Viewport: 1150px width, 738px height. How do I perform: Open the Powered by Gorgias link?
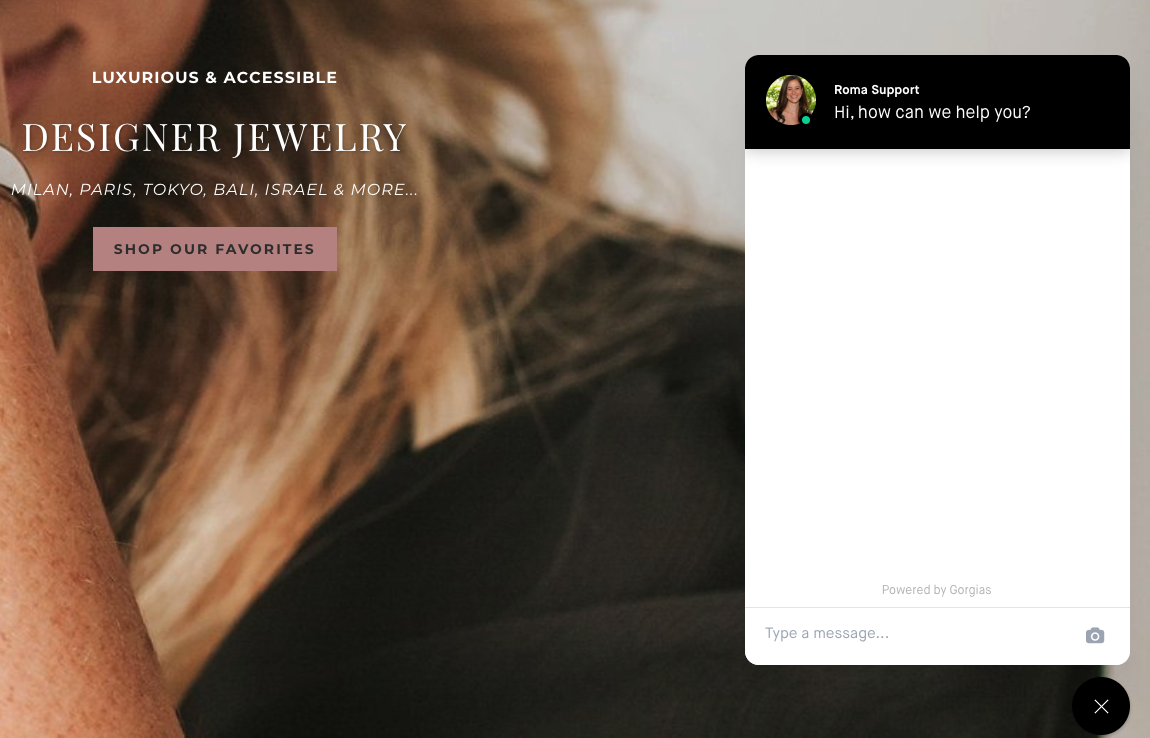coord(937,590)
